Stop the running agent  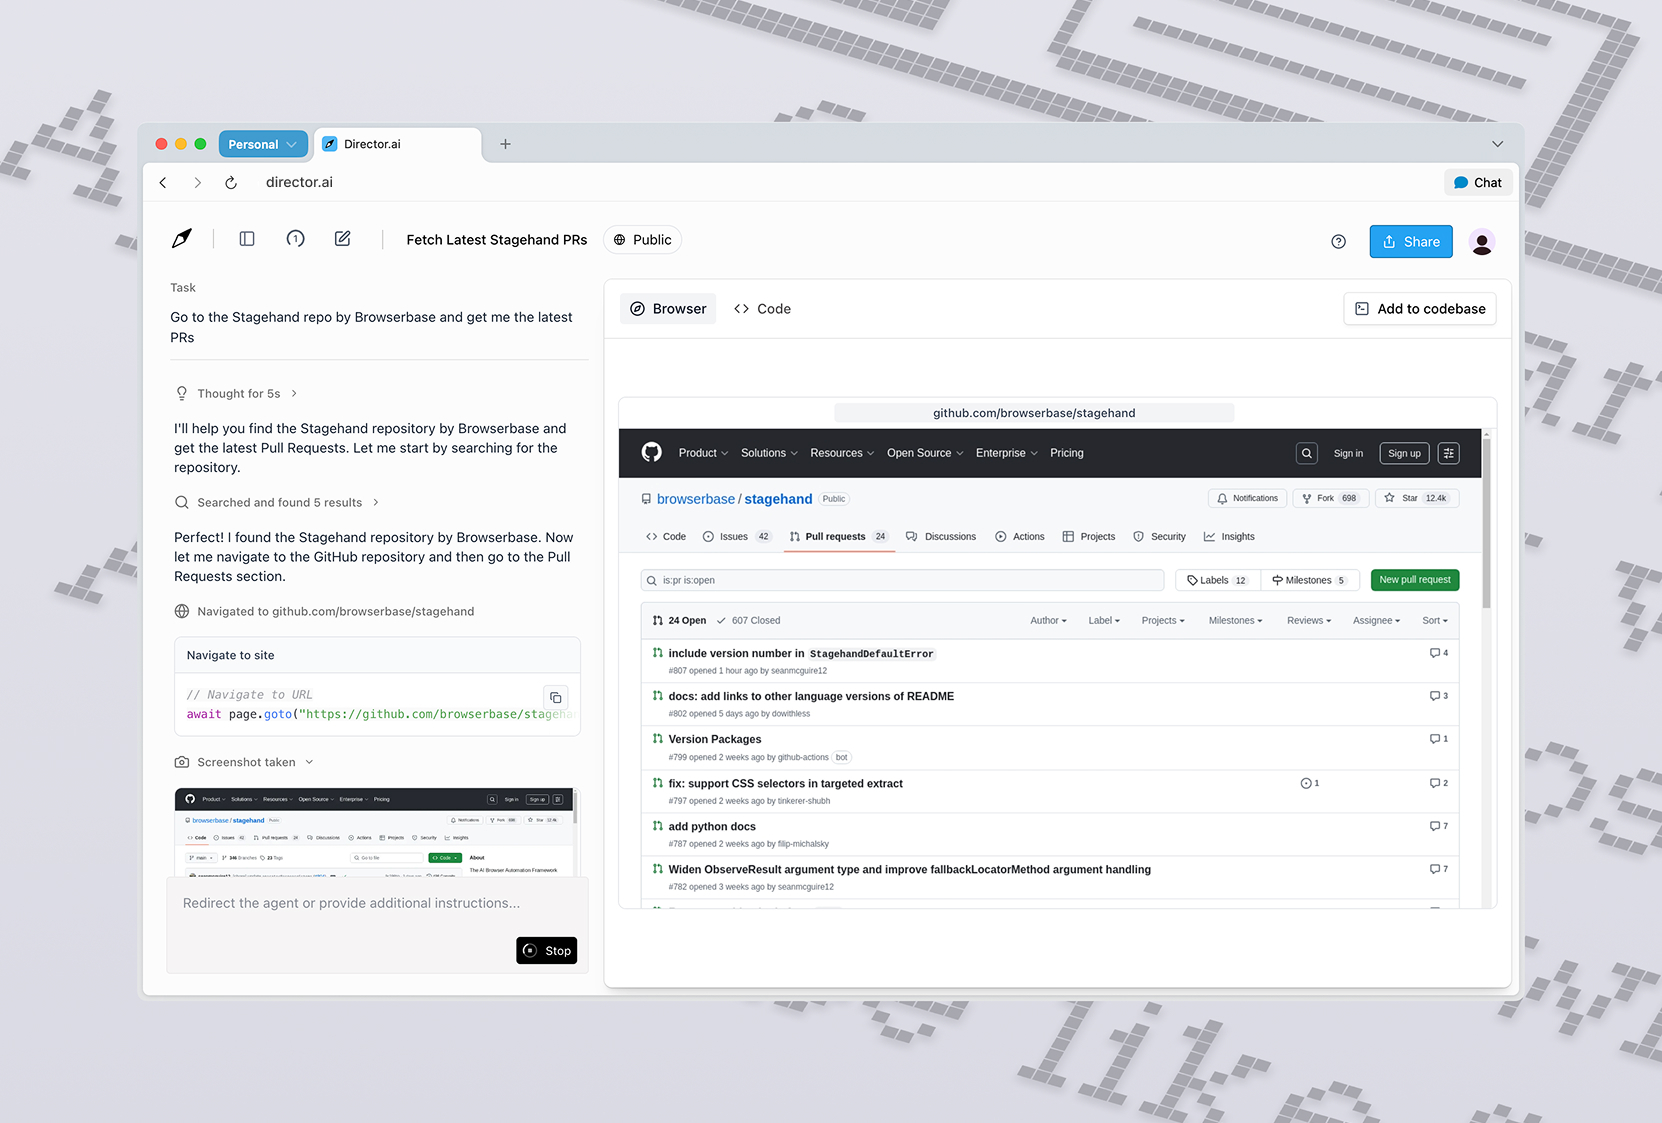[x=546, y=950]
